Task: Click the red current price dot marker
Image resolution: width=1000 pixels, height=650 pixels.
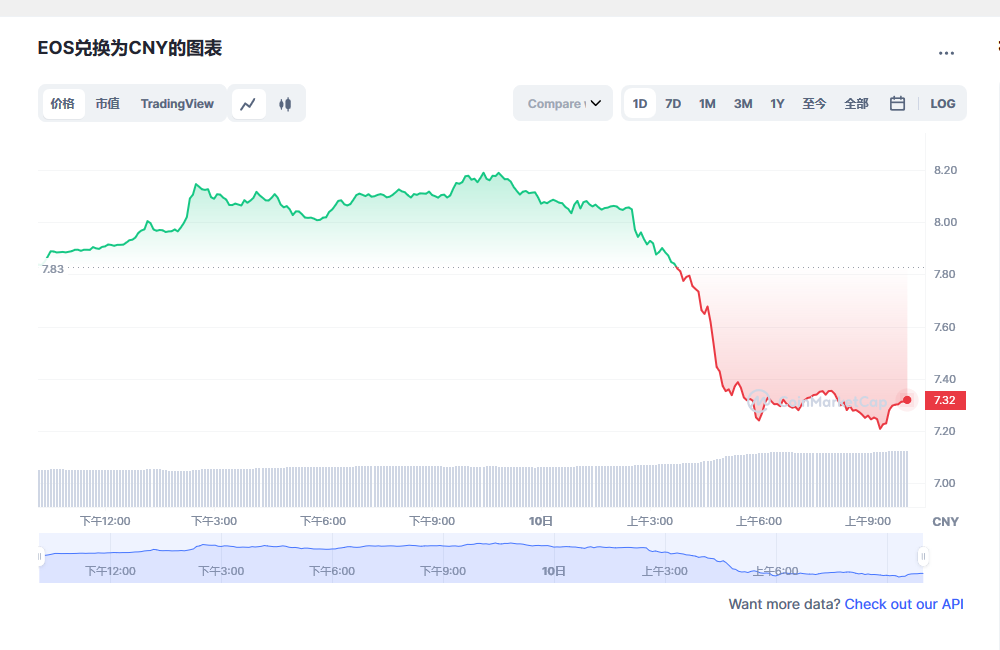Action: click(x=905, y=400)
